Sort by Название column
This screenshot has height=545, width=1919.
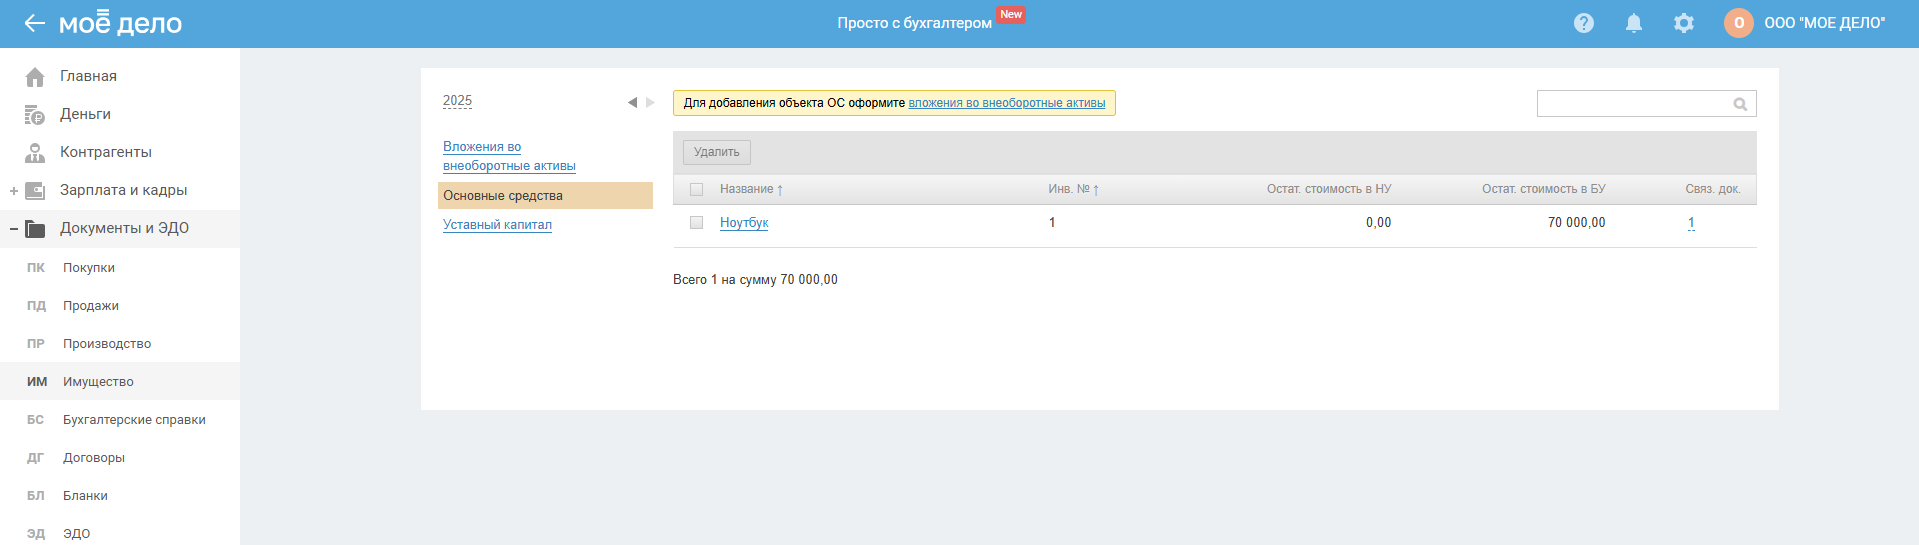coord(751,189)
